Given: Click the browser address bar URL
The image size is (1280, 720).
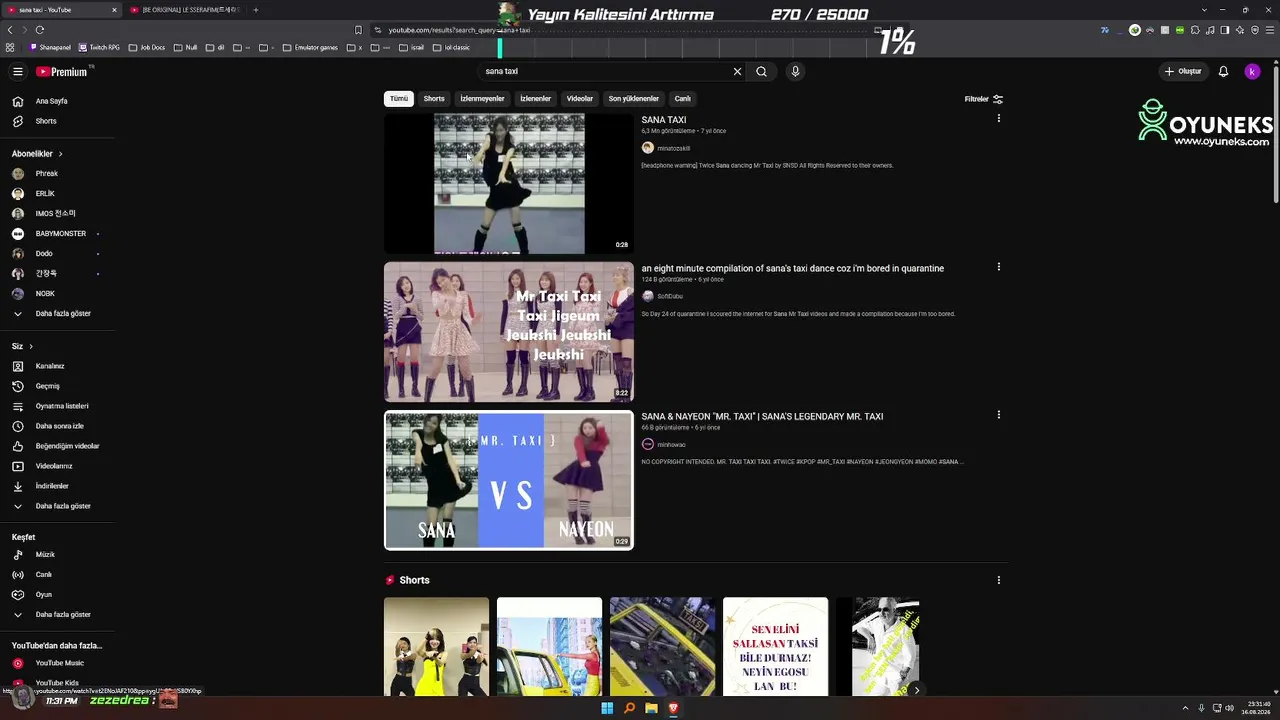Looking at the screenshot, I should 459,30.
